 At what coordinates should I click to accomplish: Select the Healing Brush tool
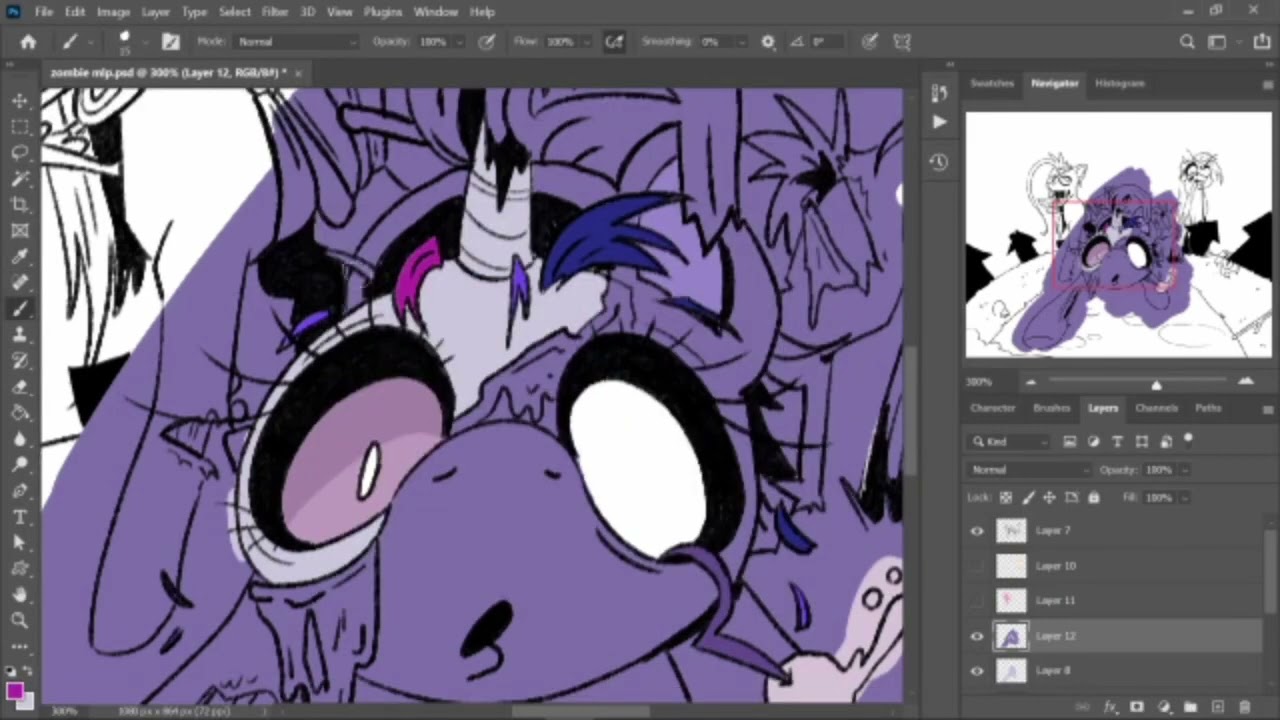[20, 282]
